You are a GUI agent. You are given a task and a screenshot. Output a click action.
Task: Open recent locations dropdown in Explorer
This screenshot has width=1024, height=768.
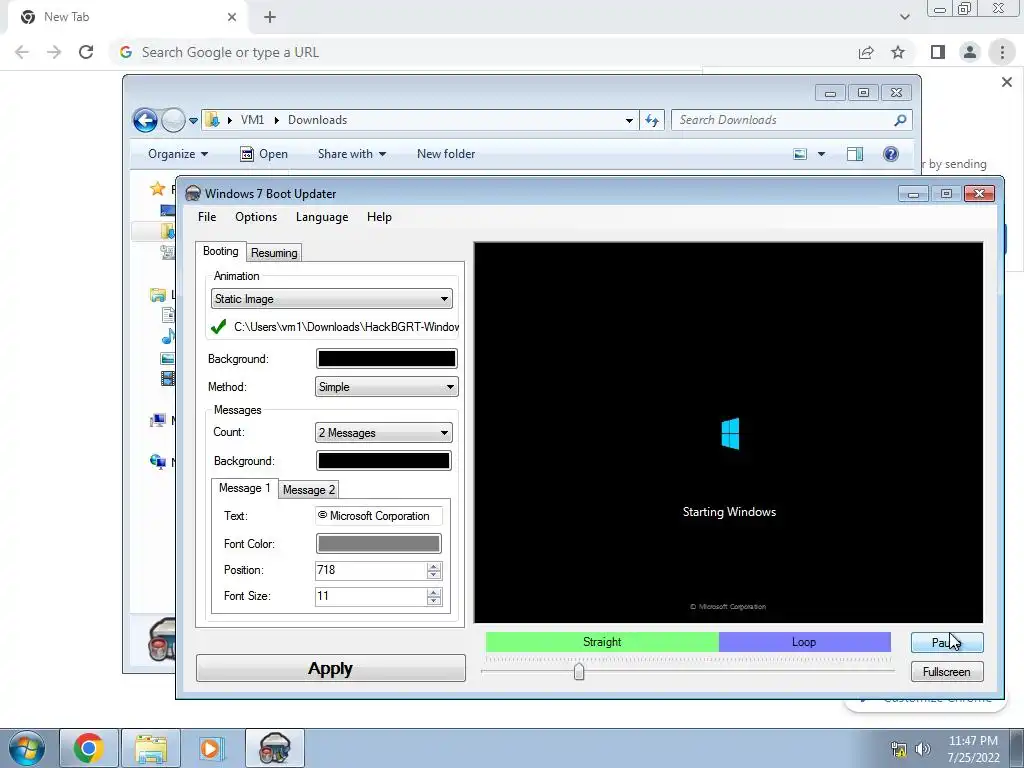pyautogui.click(x=193, y=121)
